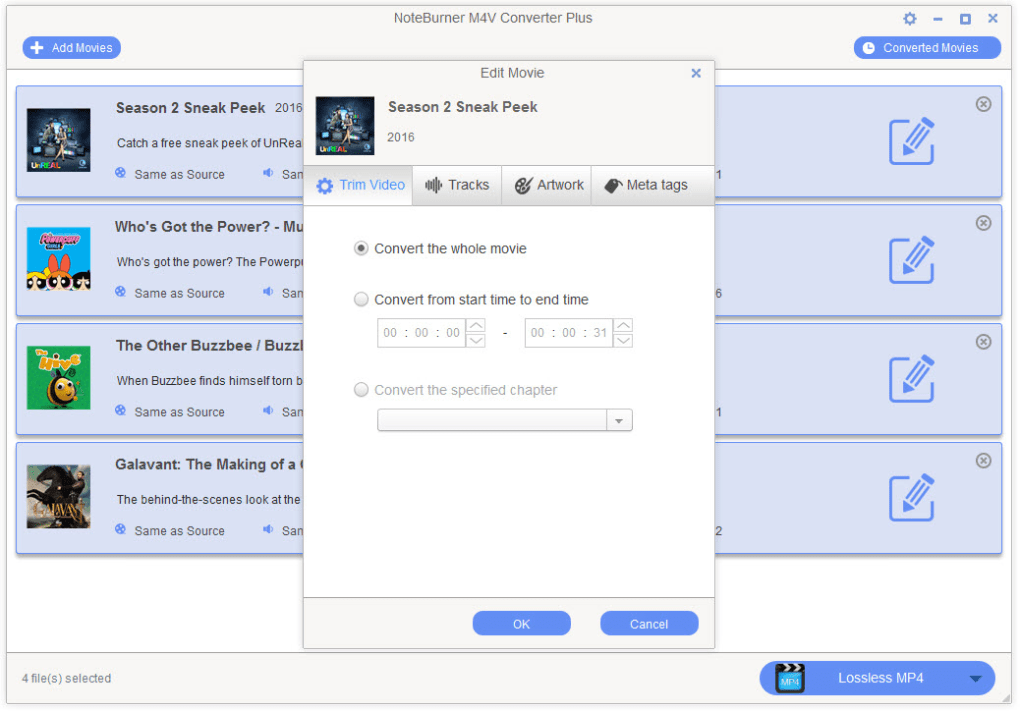Switch to the Artwork tab
The width and height of the screenshot is (1020, 712).
[x=547, y=185]
